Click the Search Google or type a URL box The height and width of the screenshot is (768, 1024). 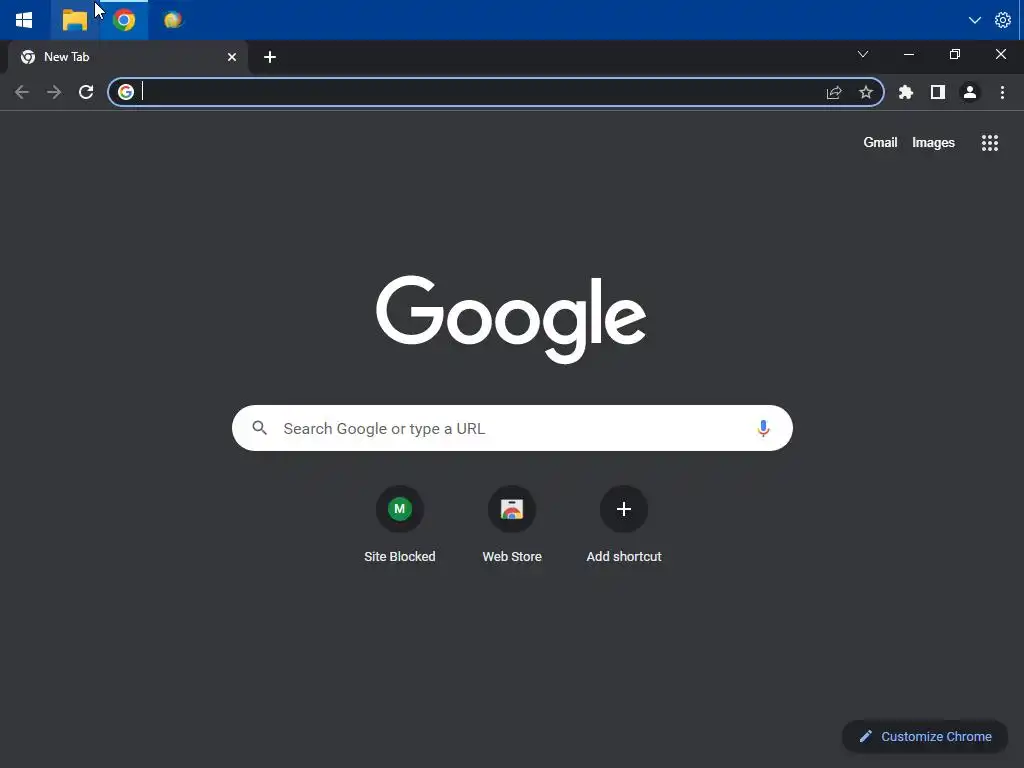click(x=512, y=428)
